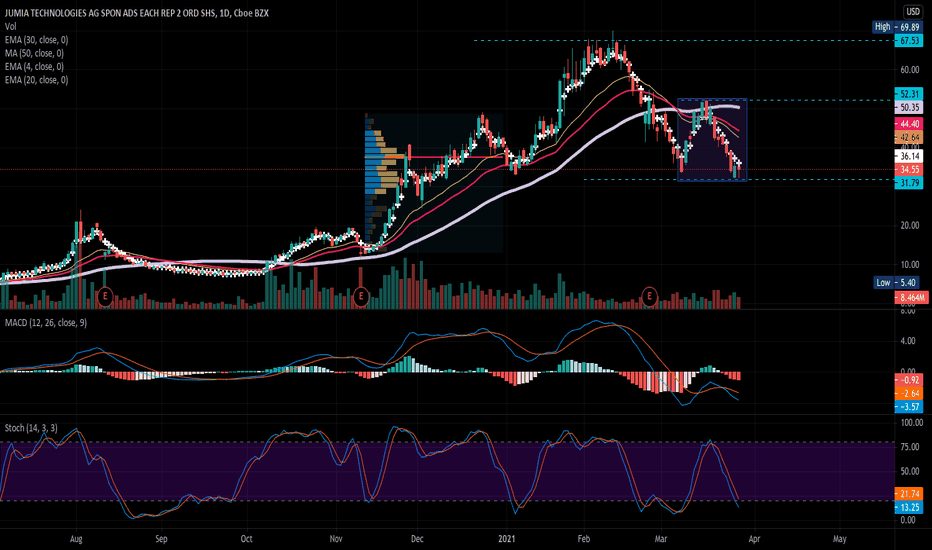This screenshot has height=550, width=932.
Task: Click the Oct date on time axis
Action: 246,539
